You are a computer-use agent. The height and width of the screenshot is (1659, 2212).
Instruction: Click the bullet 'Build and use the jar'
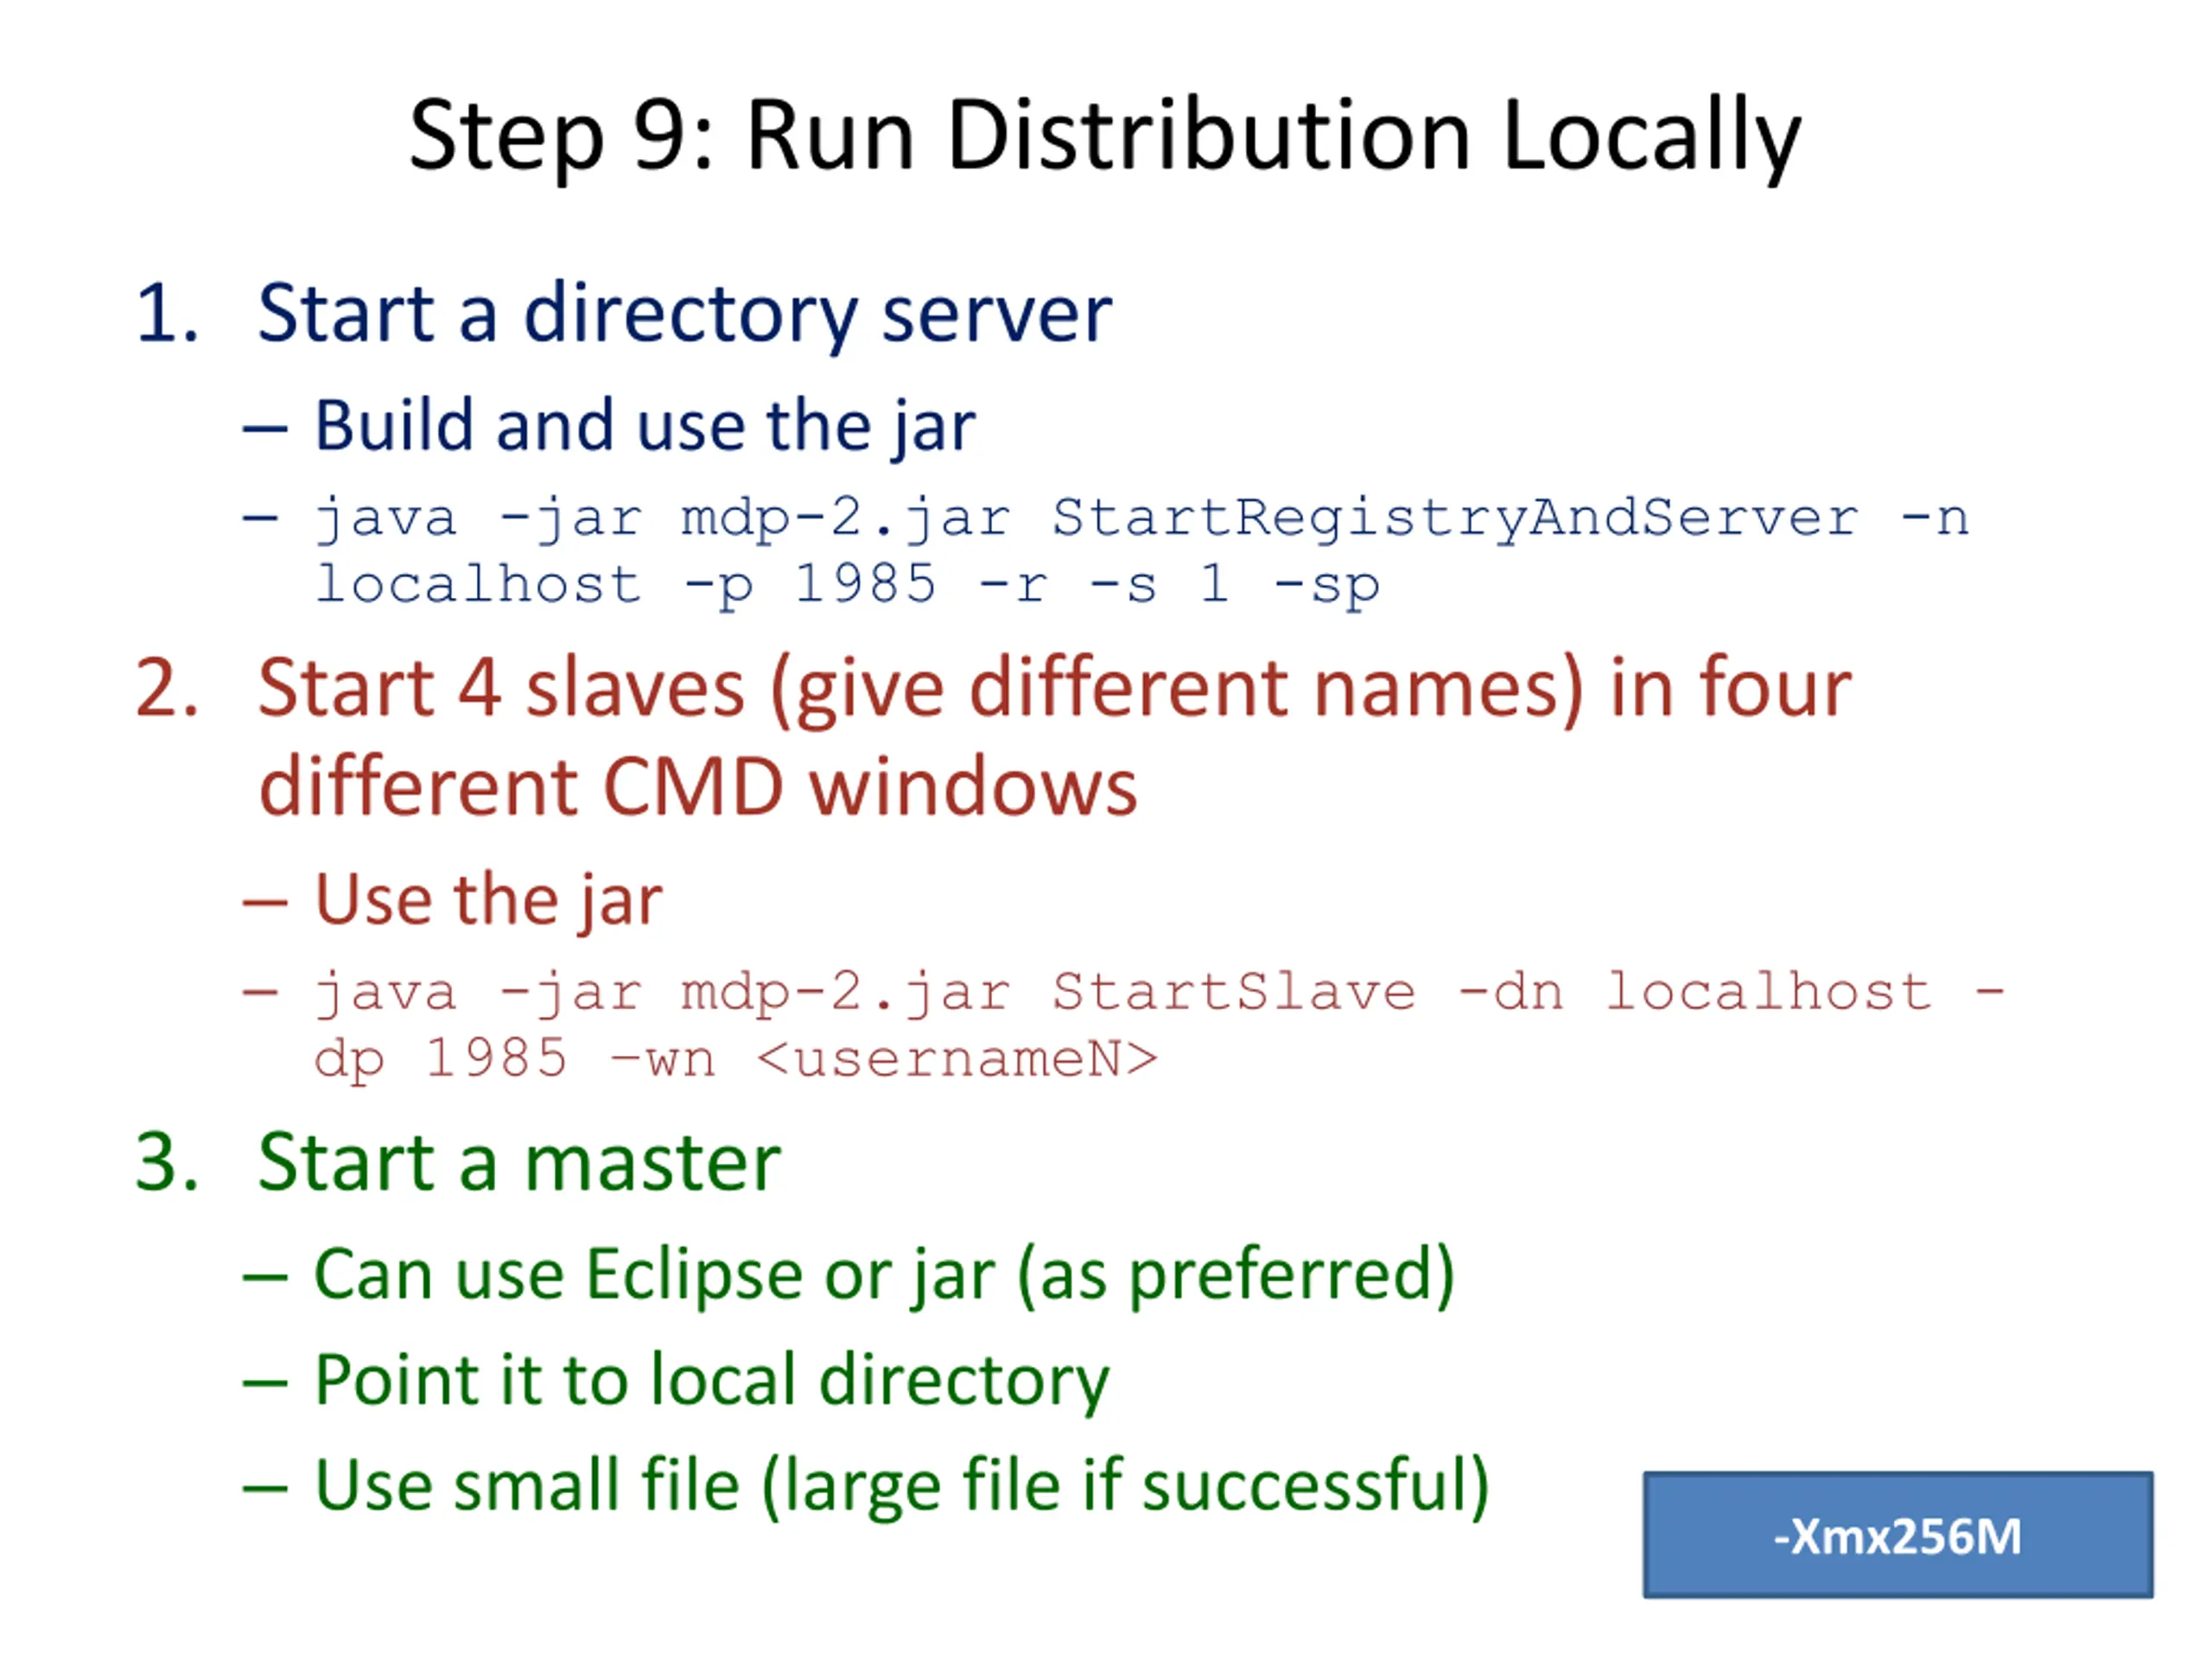coord(645,427)
